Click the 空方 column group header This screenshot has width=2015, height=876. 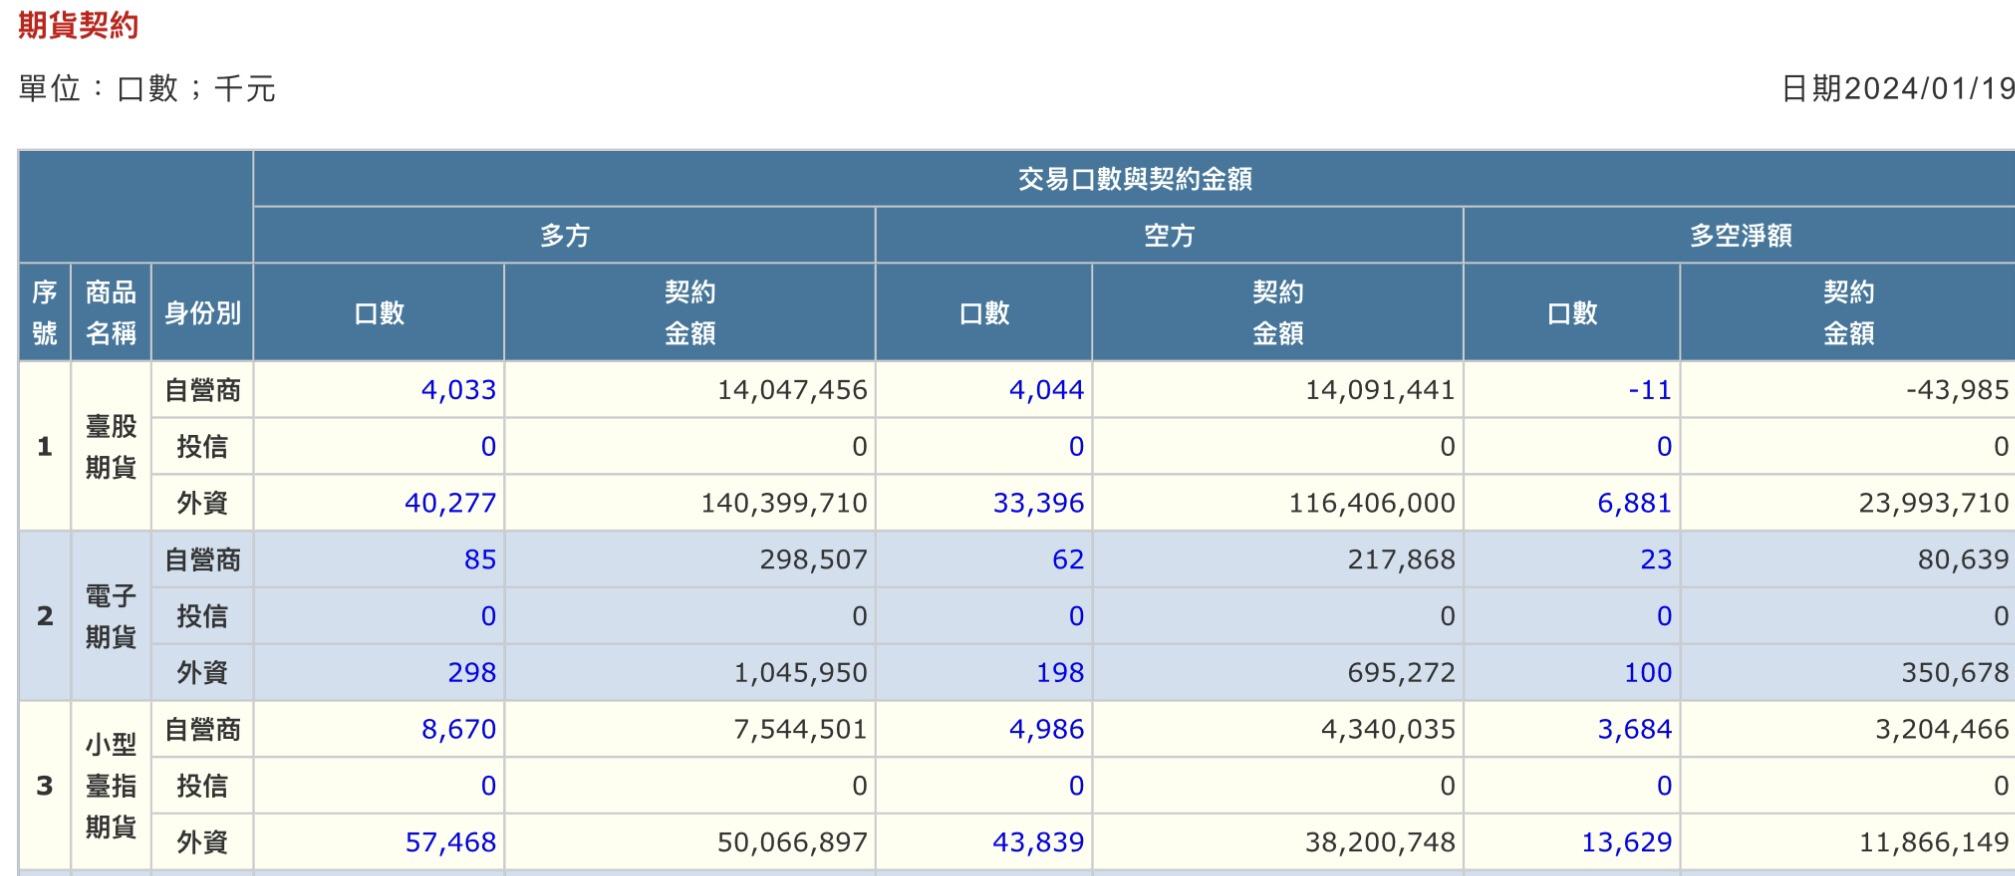tap(1169, 236)
